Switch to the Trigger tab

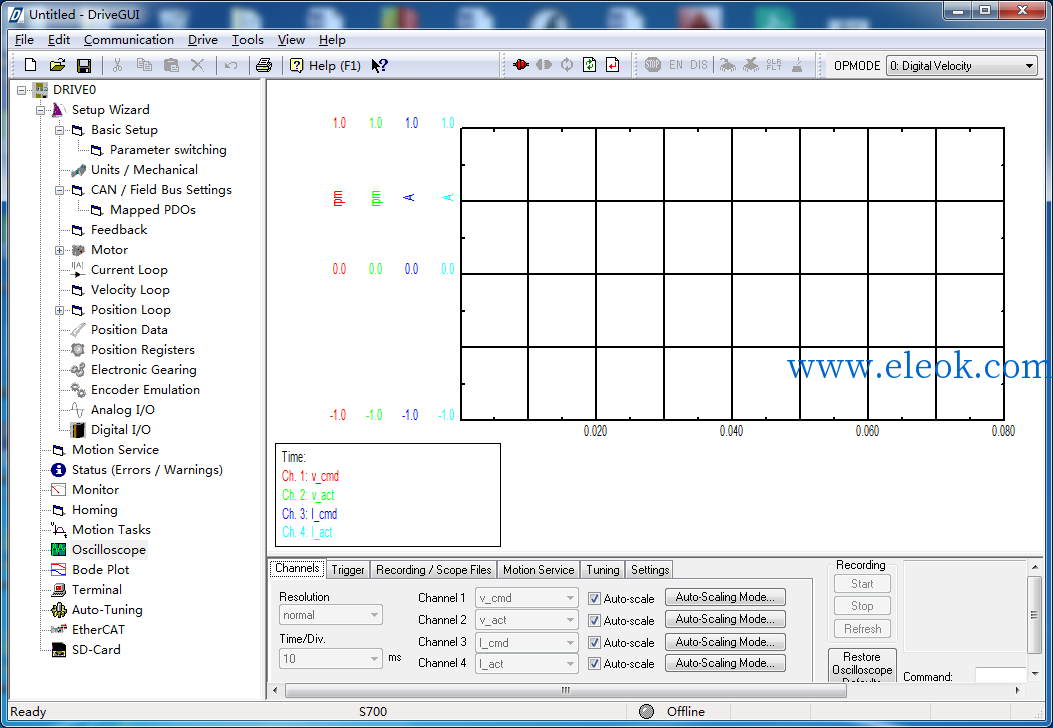point(348,570)
